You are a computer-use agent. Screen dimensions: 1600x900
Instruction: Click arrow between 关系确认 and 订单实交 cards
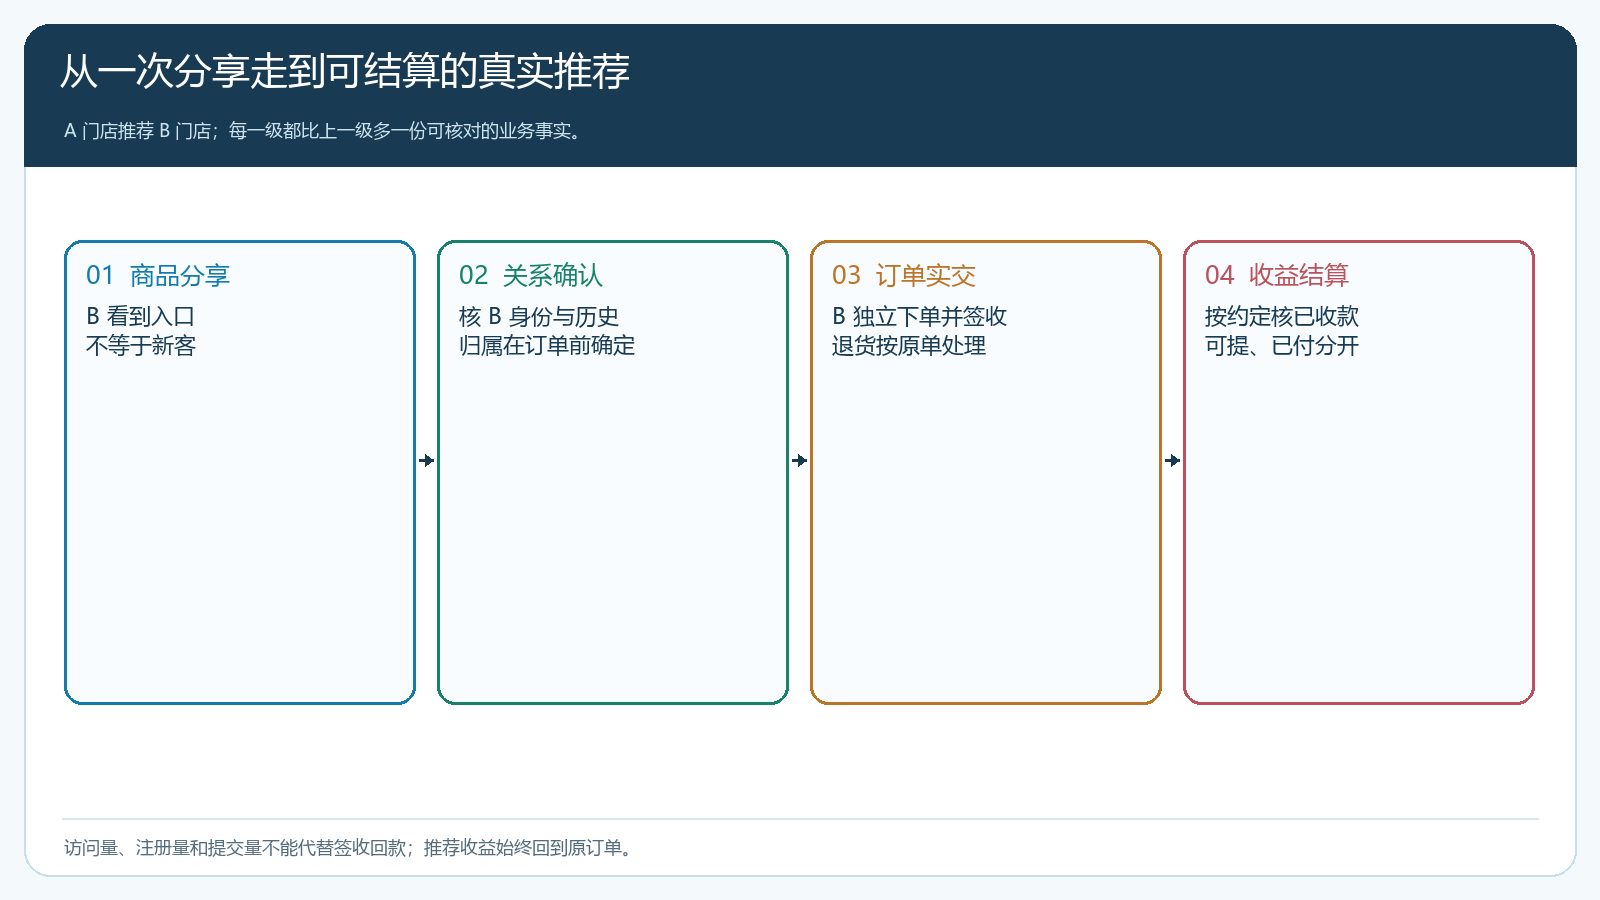click(800, 460)
